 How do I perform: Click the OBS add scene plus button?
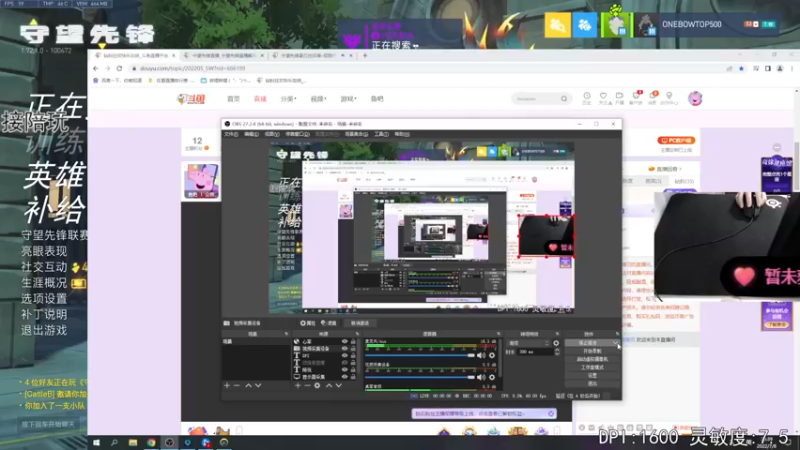pyautogui.click(x=227, y=386)
